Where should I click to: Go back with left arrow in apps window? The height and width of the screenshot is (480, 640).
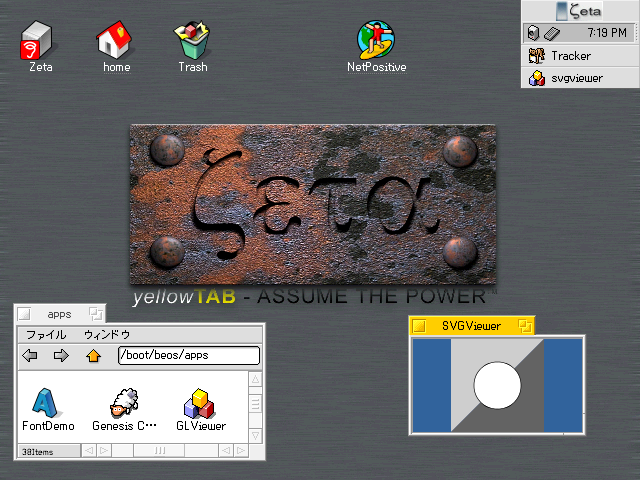(30, 356)
